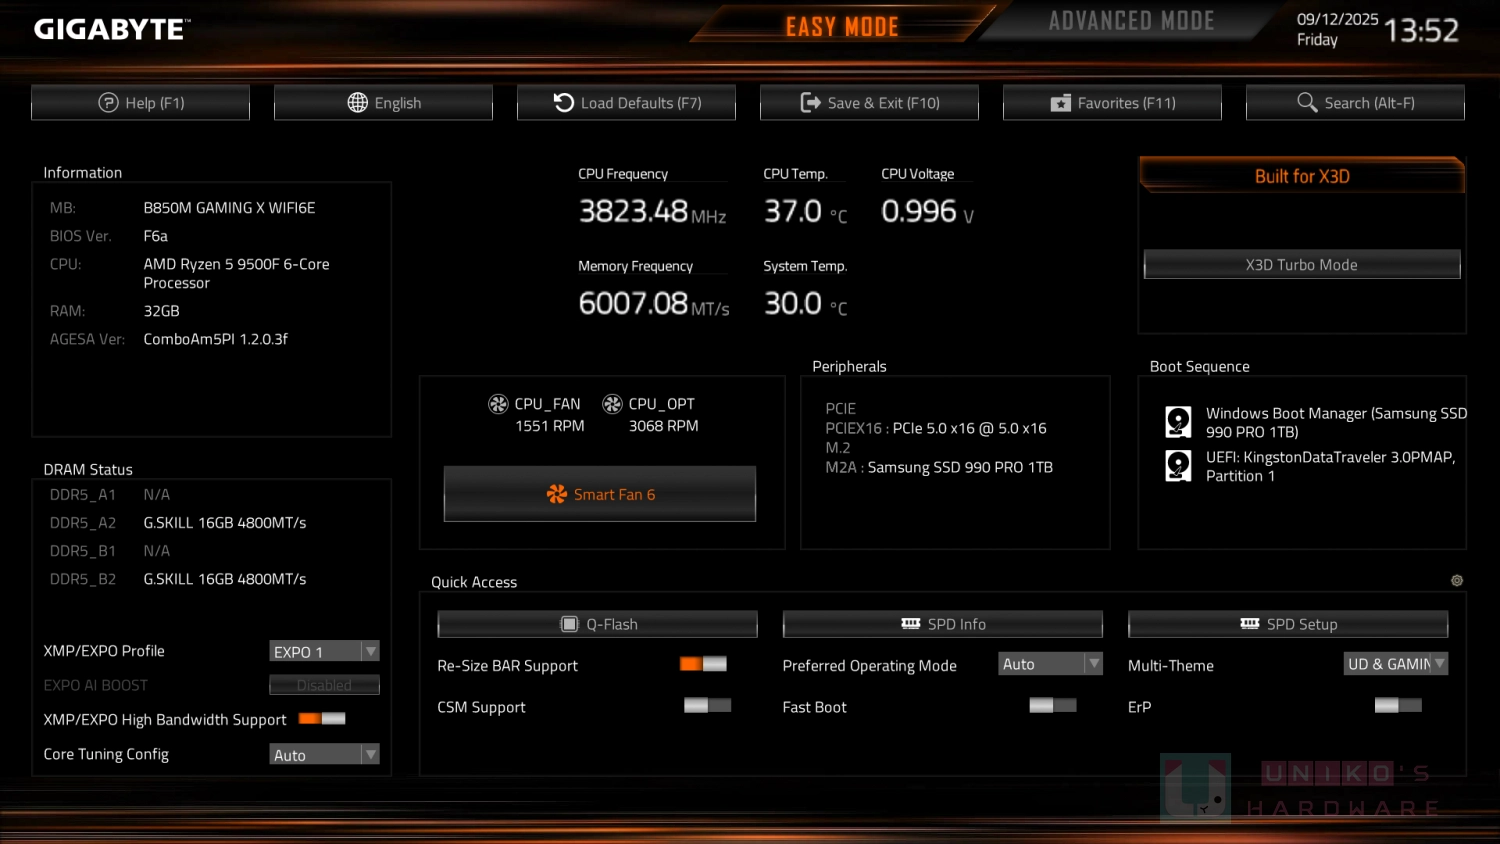Click Built for X3D header
The width and height of the screenshot is (1500, 844).
(x=1302, y=176)
